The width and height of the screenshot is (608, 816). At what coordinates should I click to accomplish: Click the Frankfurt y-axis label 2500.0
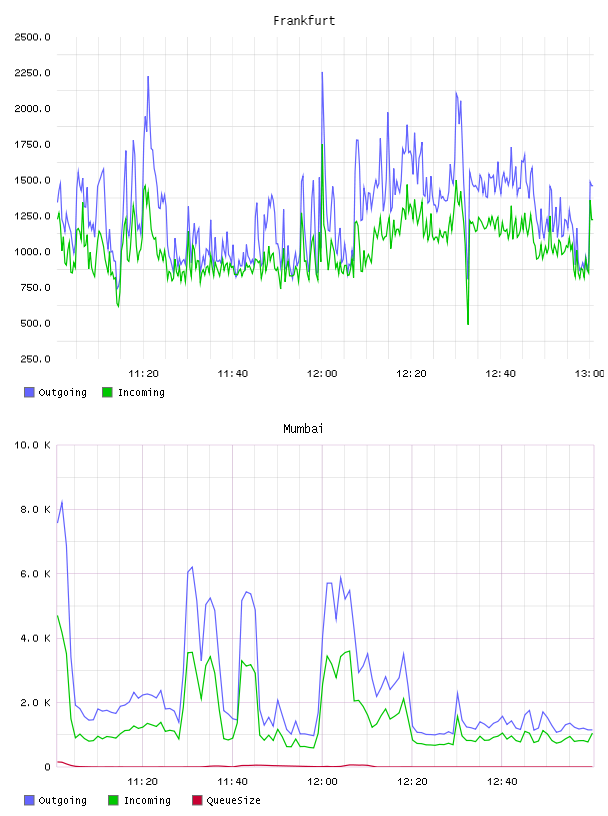[32, 37]
